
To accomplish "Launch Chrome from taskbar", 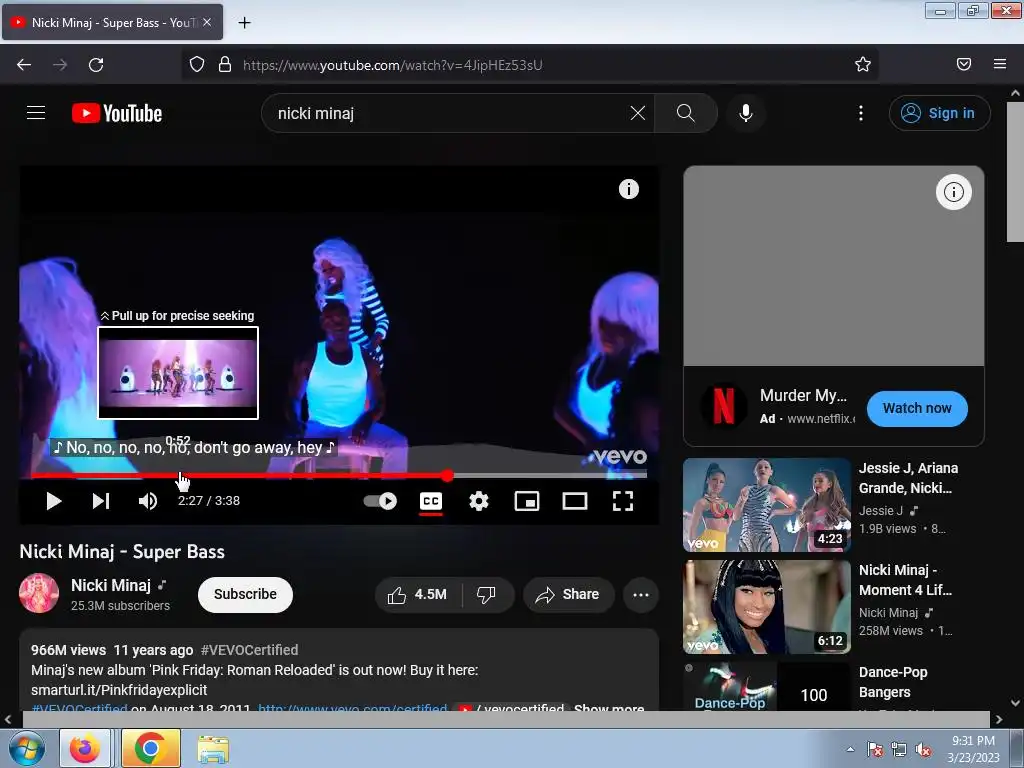I will [x=151, y=748].
